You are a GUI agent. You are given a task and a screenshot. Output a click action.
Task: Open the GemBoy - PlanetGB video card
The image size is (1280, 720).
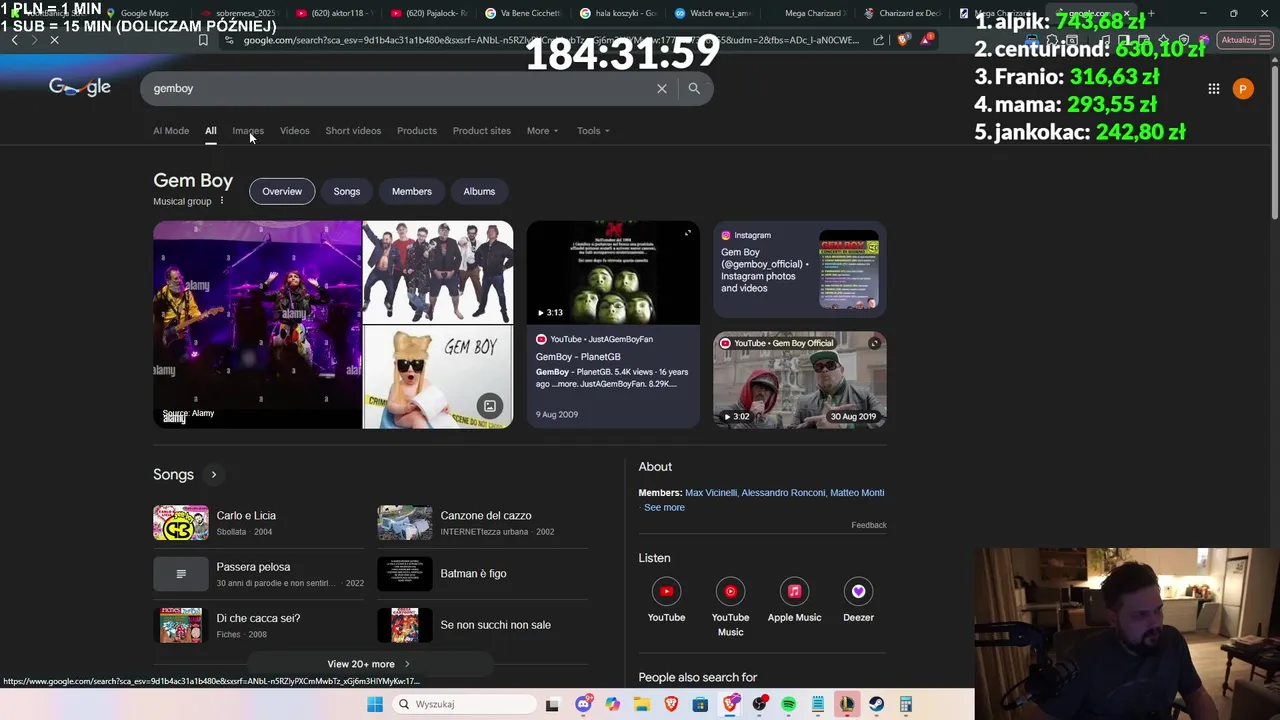(613, 325)
